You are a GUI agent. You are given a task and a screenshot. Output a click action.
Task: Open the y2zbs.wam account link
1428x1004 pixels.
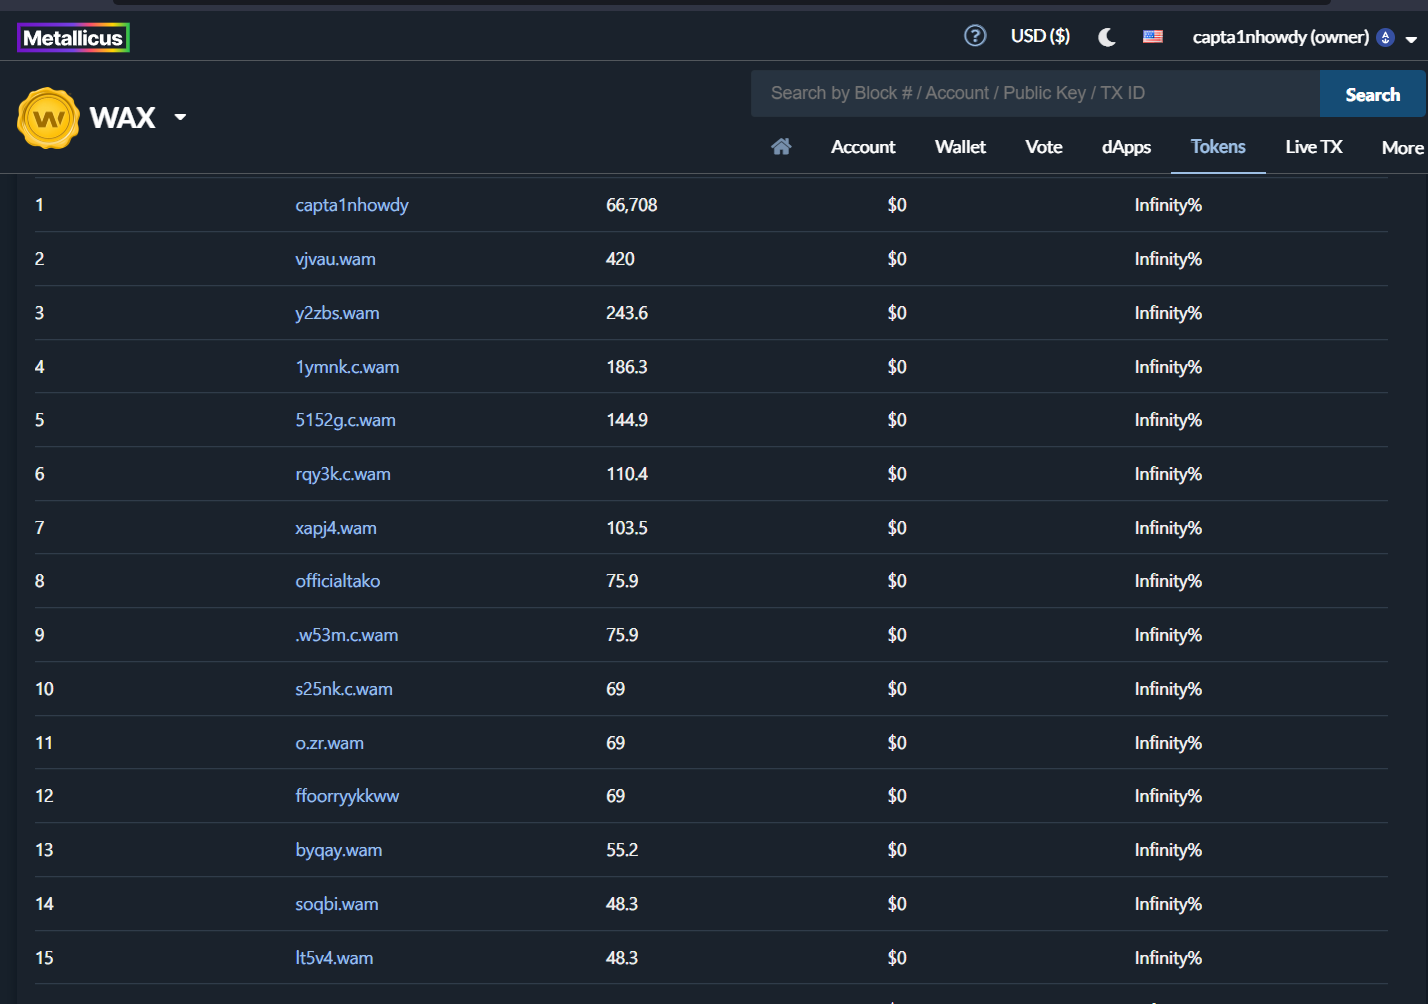(x=337, y=313)
